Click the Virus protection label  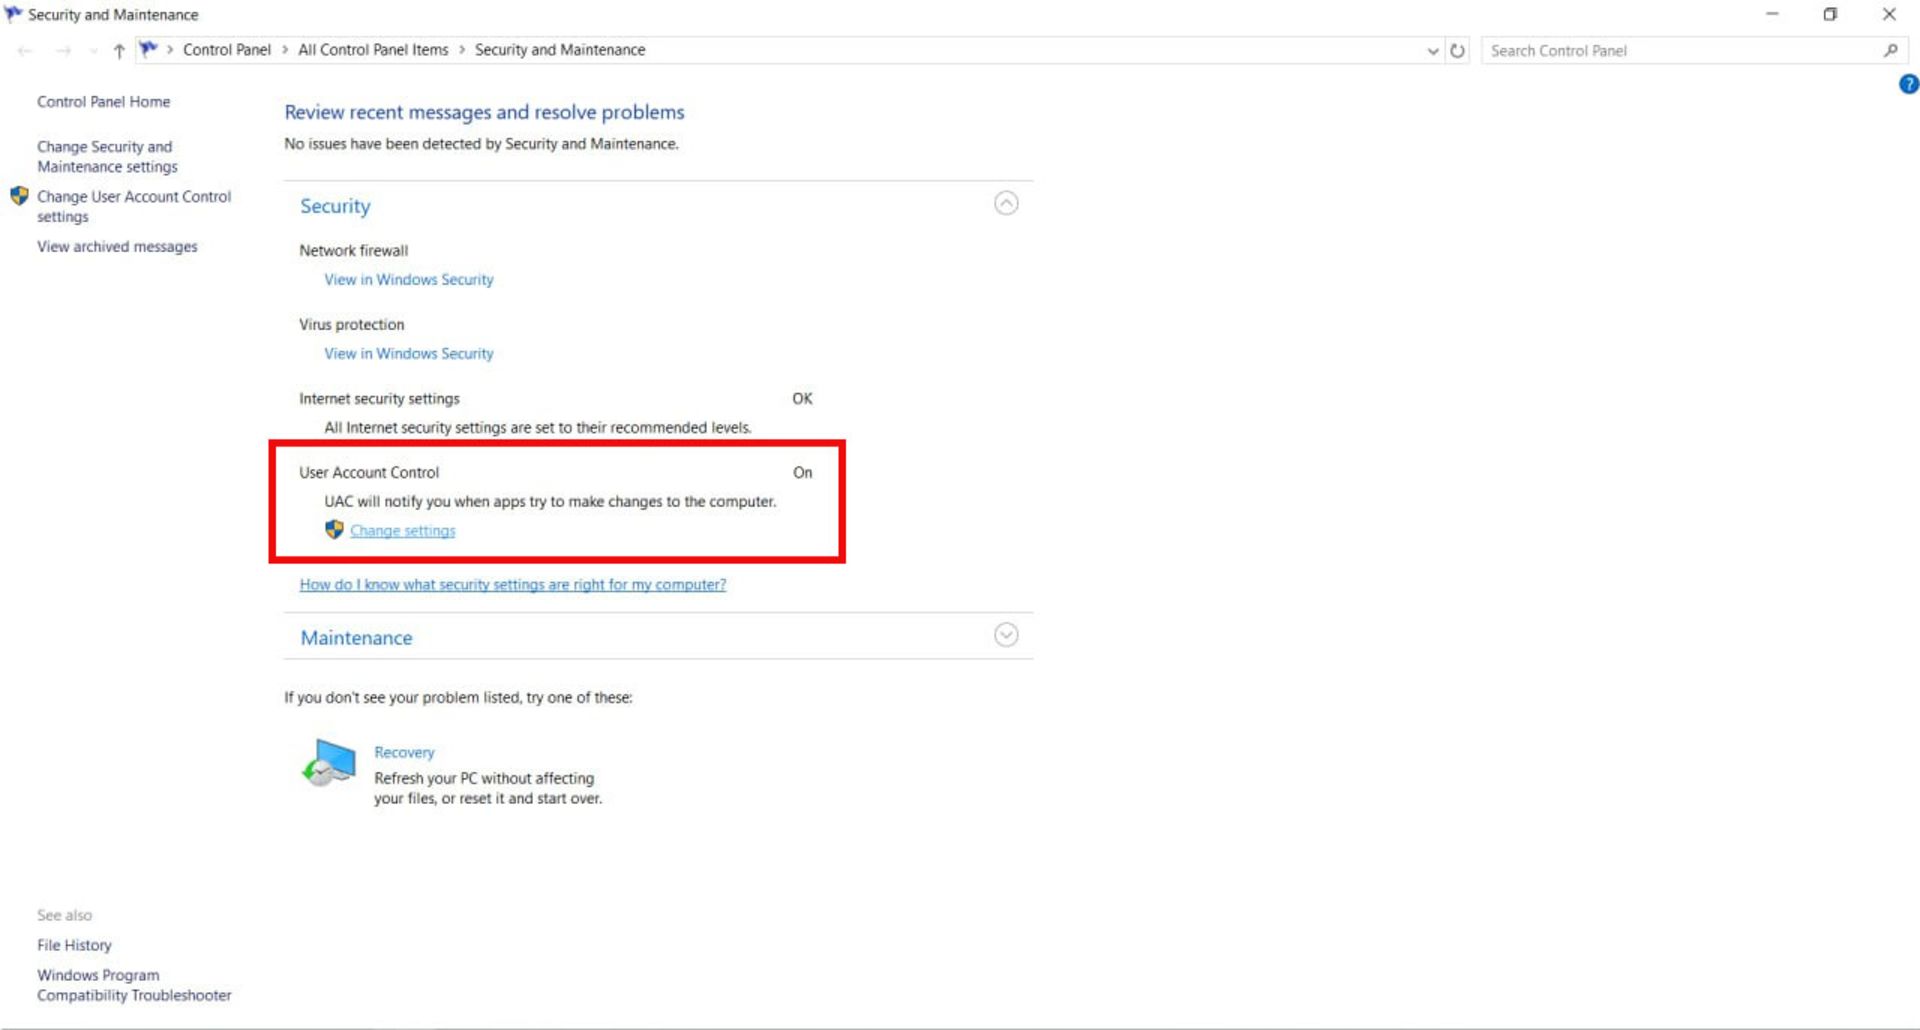pos(351,325)
